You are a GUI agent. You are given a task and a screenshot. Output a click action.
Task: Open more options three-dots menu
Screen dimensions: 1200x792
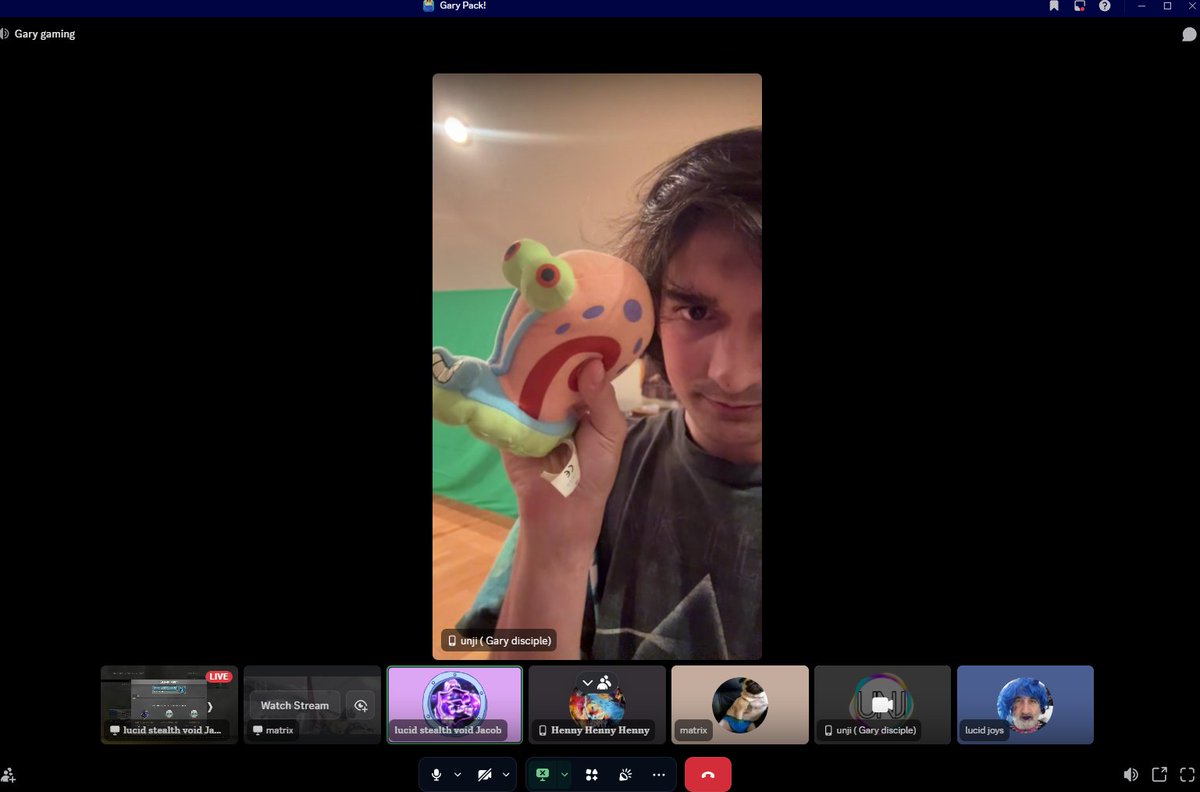click(x=658, y=774)
